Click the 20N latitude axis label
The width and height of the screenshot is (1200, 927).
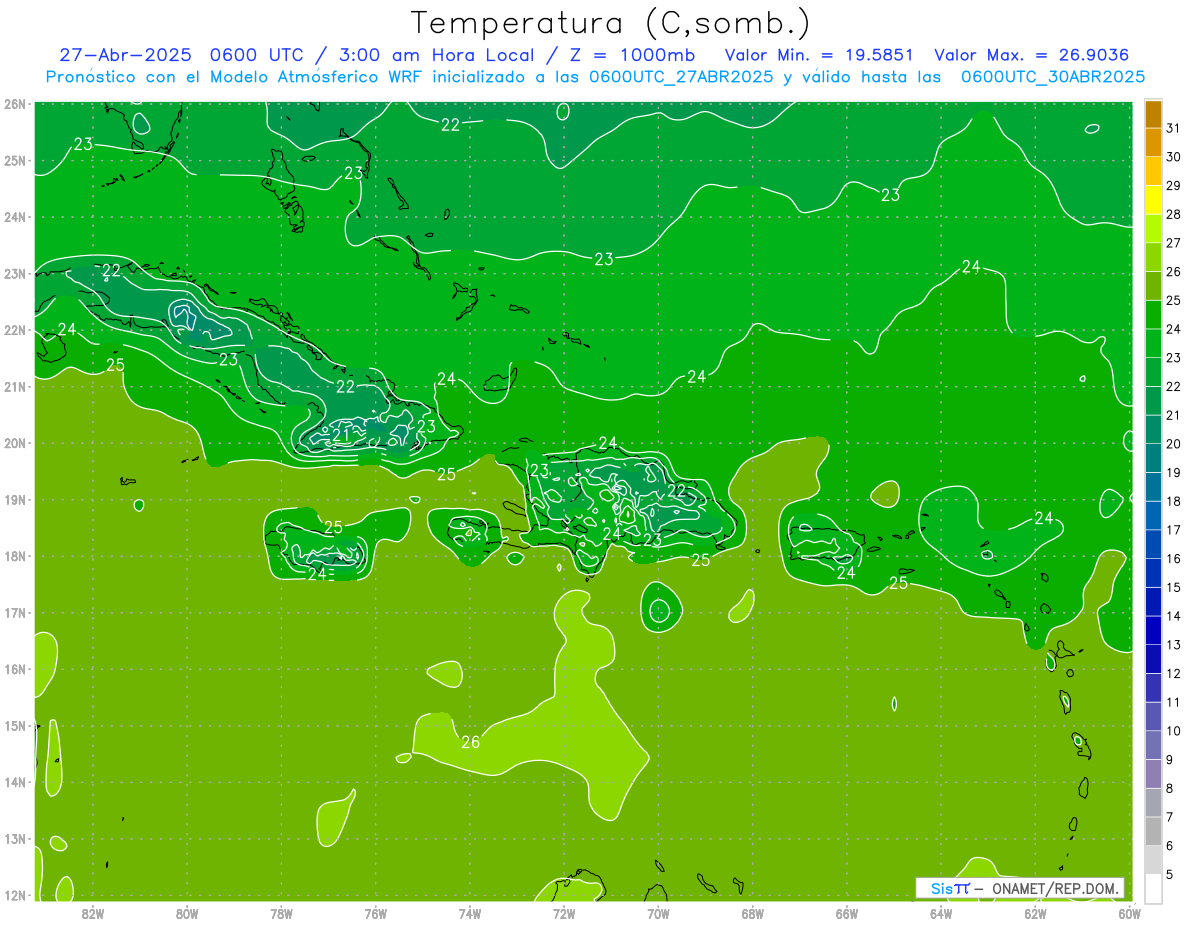[15, 443]
